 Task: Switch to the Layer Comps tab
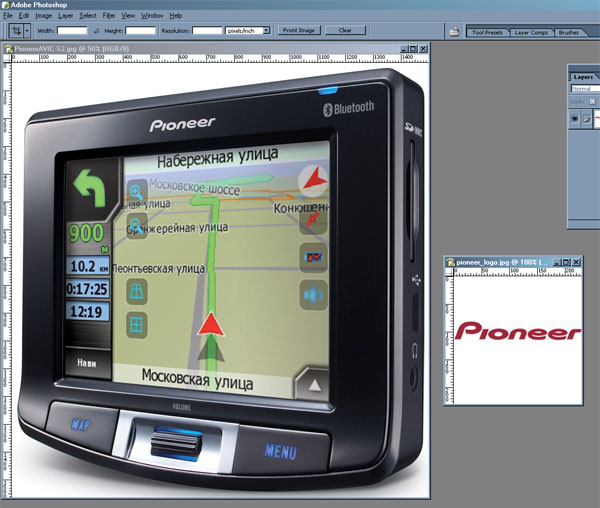point(531,33)
